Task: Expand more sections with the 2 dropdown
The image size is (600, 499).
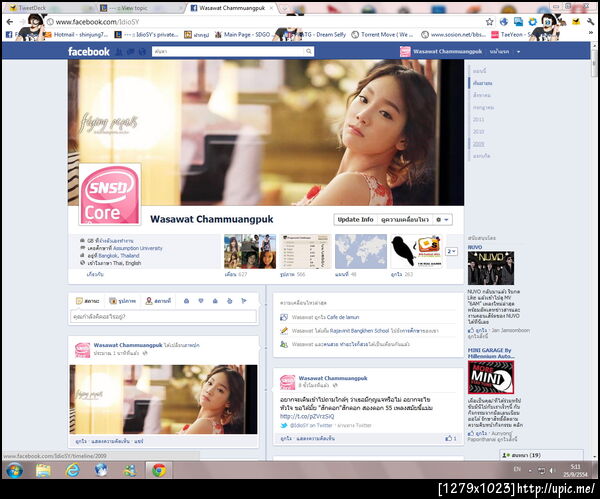Action: click(452, 251)
